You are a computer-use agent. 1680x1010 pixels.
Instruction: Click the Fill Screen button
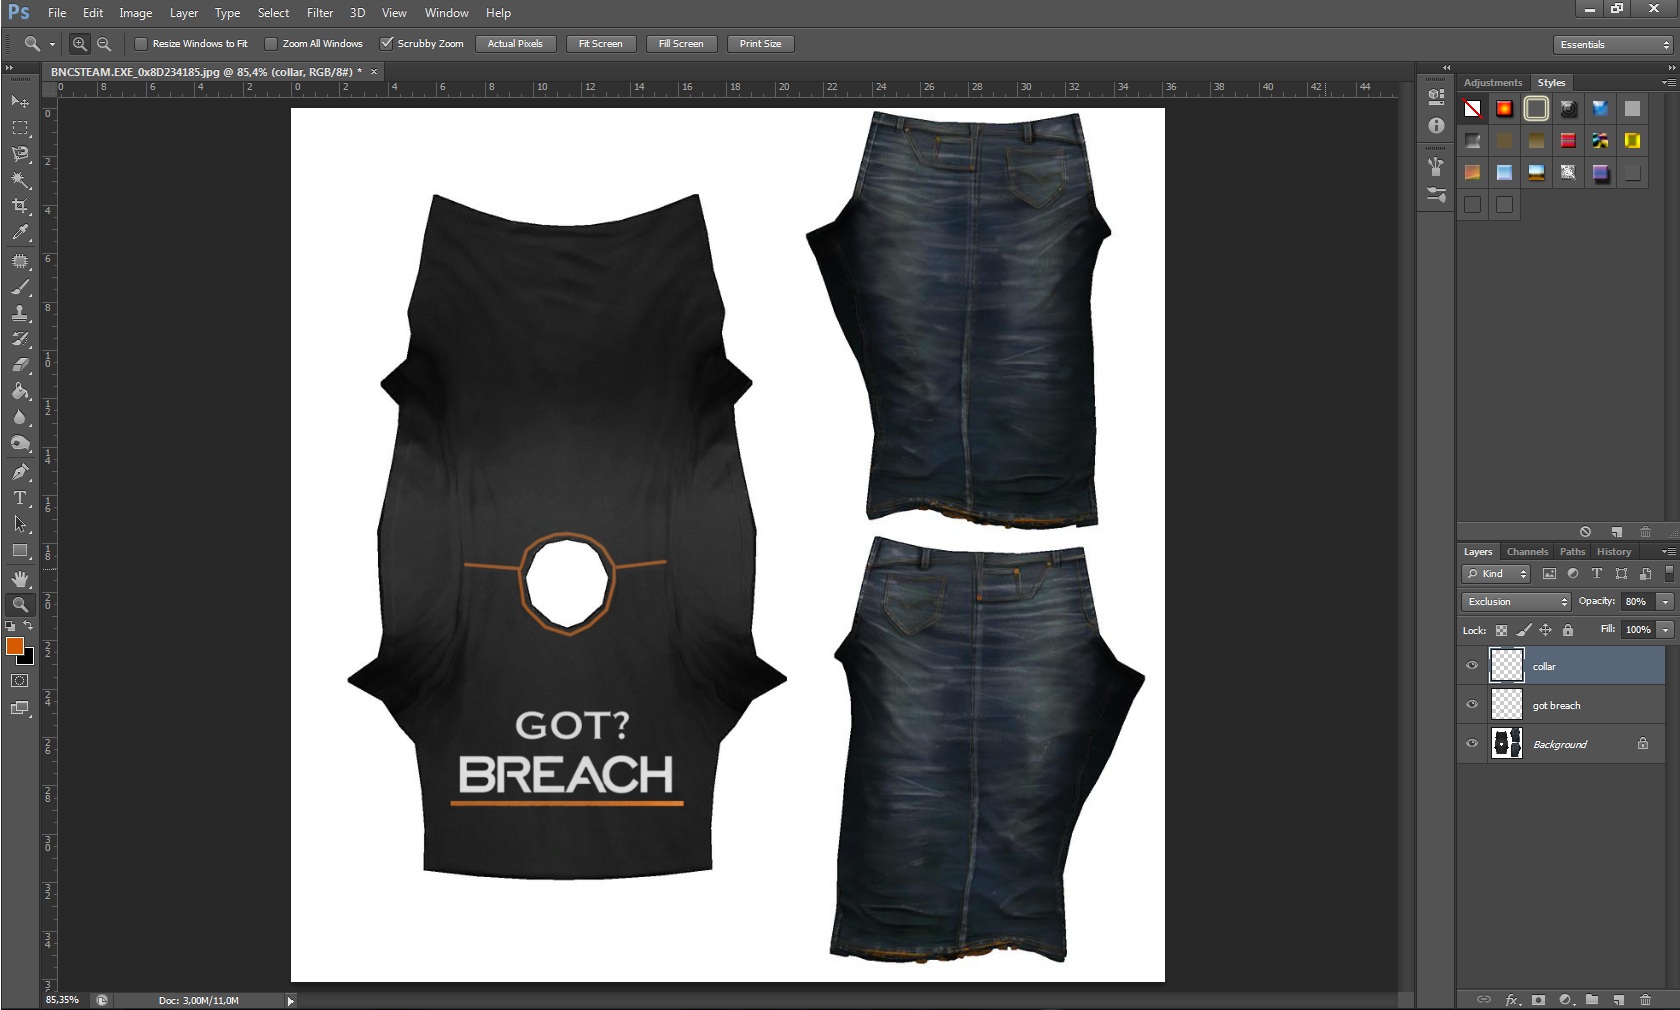[x=681, y=44]
